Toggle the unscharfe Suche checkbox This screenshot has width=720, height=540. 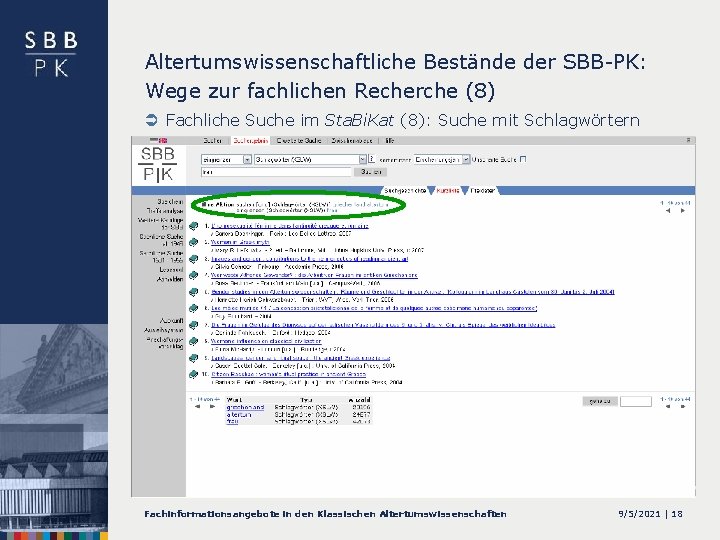click(x=523, y=159)
